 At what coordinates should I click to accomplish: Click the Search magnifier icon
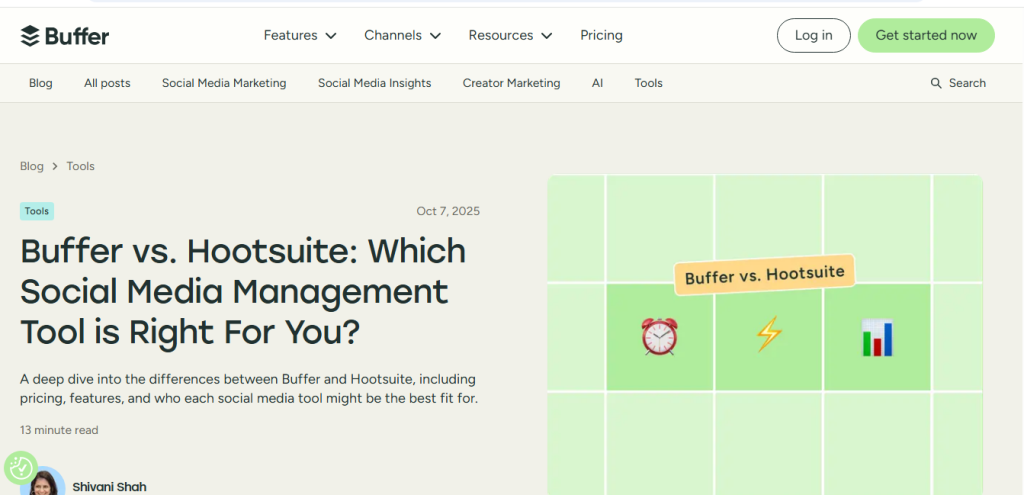coord(936,83)
